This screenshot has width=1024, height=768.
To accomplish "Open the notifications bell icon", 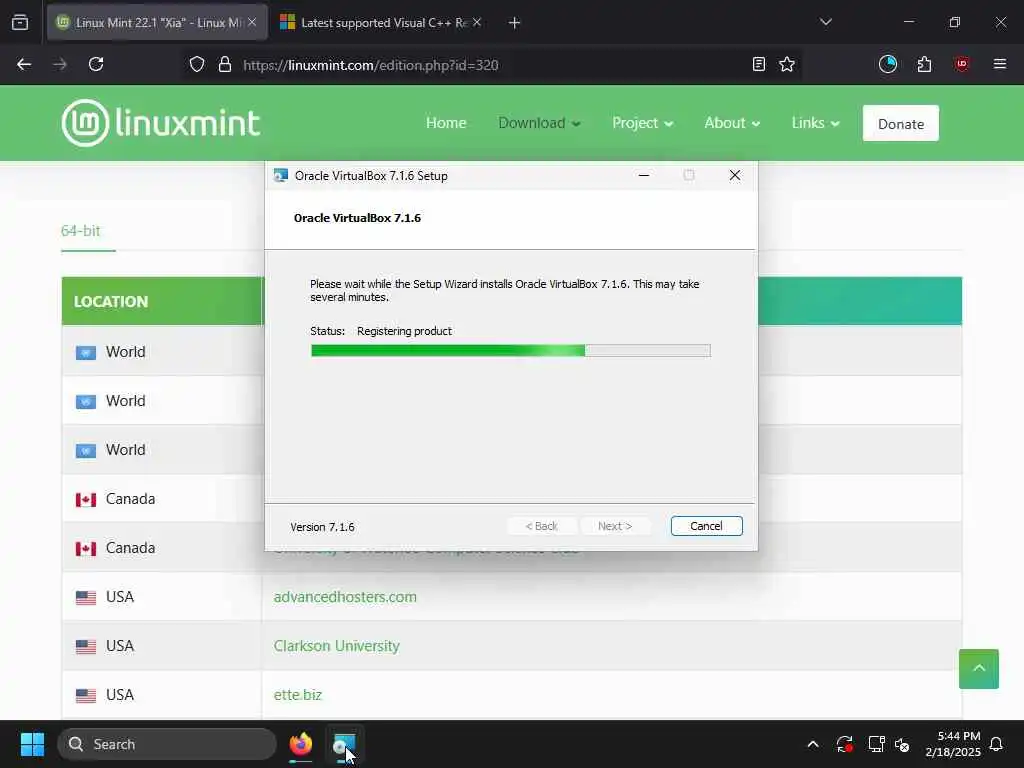I will tap(996, 744).
